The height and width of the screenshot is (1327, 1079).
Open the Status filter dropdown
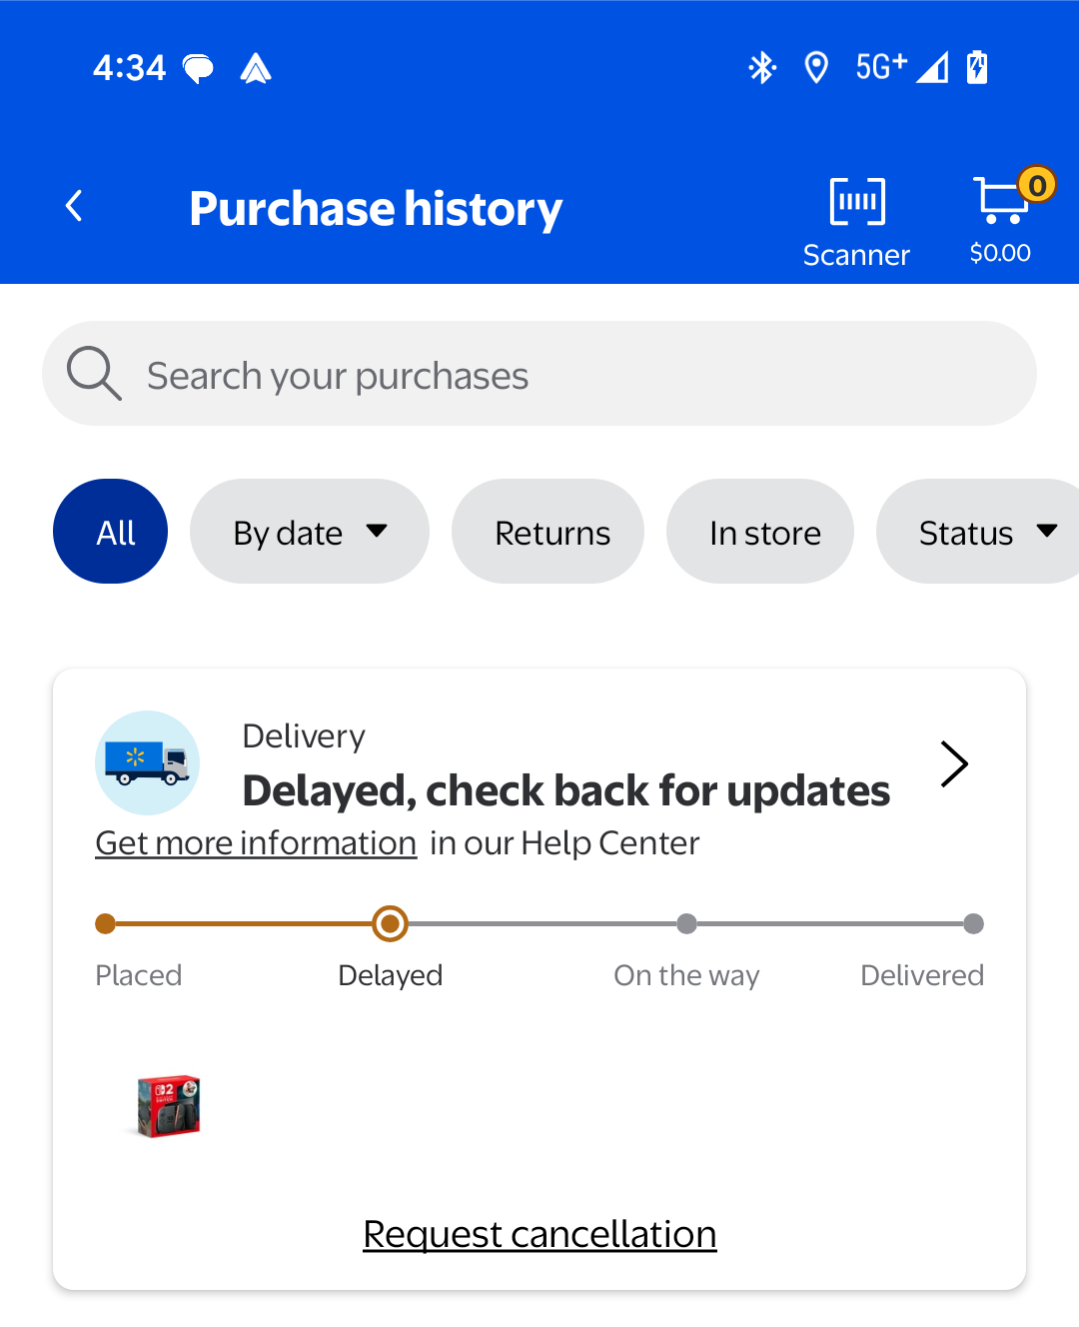tap(978, 531)
